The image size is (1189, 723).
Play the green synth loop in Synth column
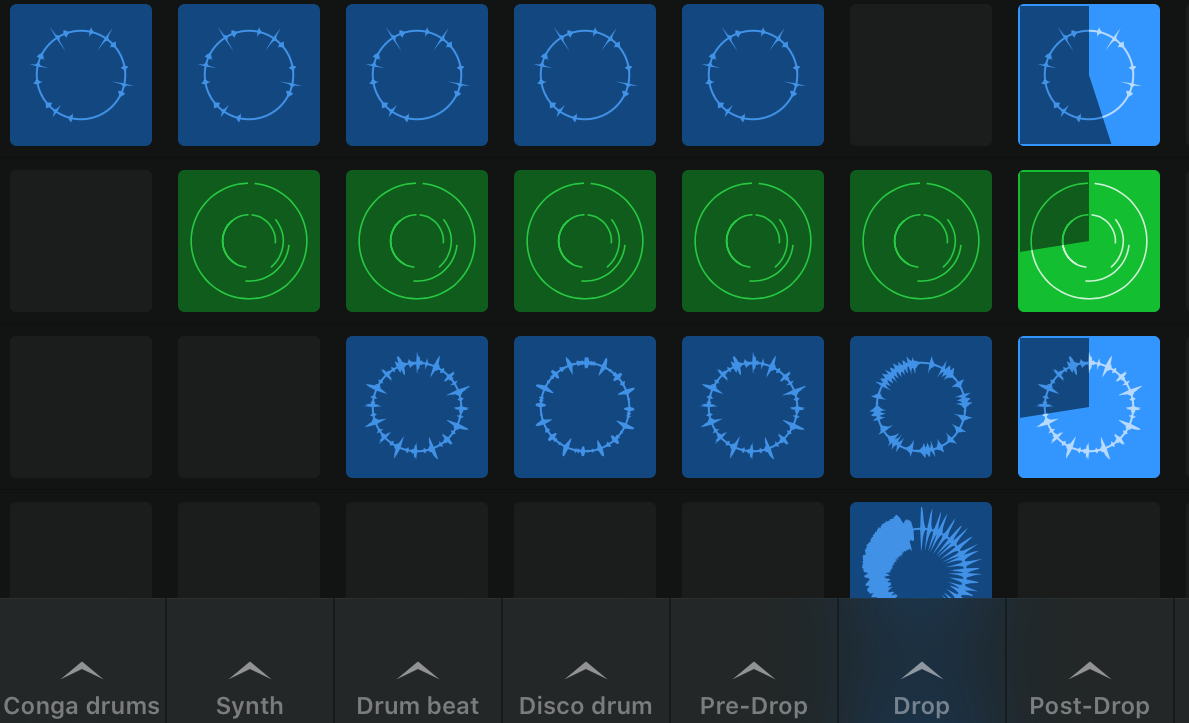click(x=249, y=241)
